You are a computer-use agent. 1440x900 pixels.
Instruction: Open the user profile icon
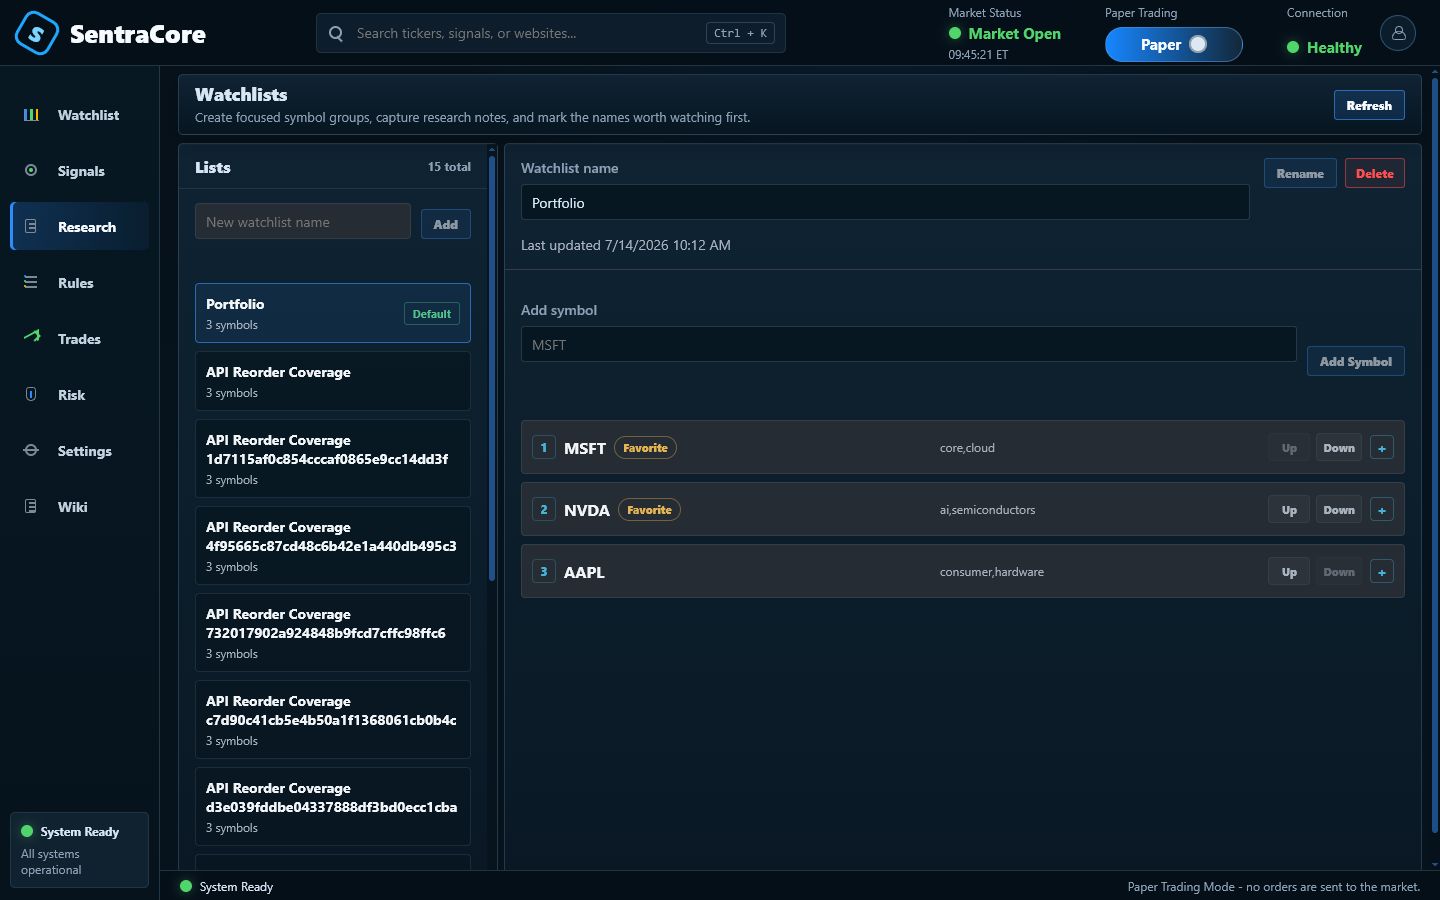(1398, 33)
